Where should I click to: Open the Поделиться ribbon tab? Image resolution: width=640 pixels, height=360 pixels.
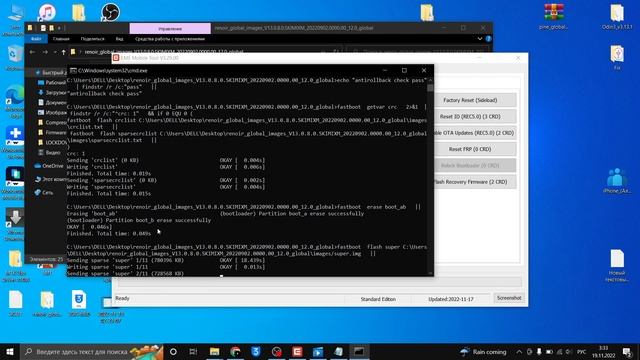(x=92, y=39)
